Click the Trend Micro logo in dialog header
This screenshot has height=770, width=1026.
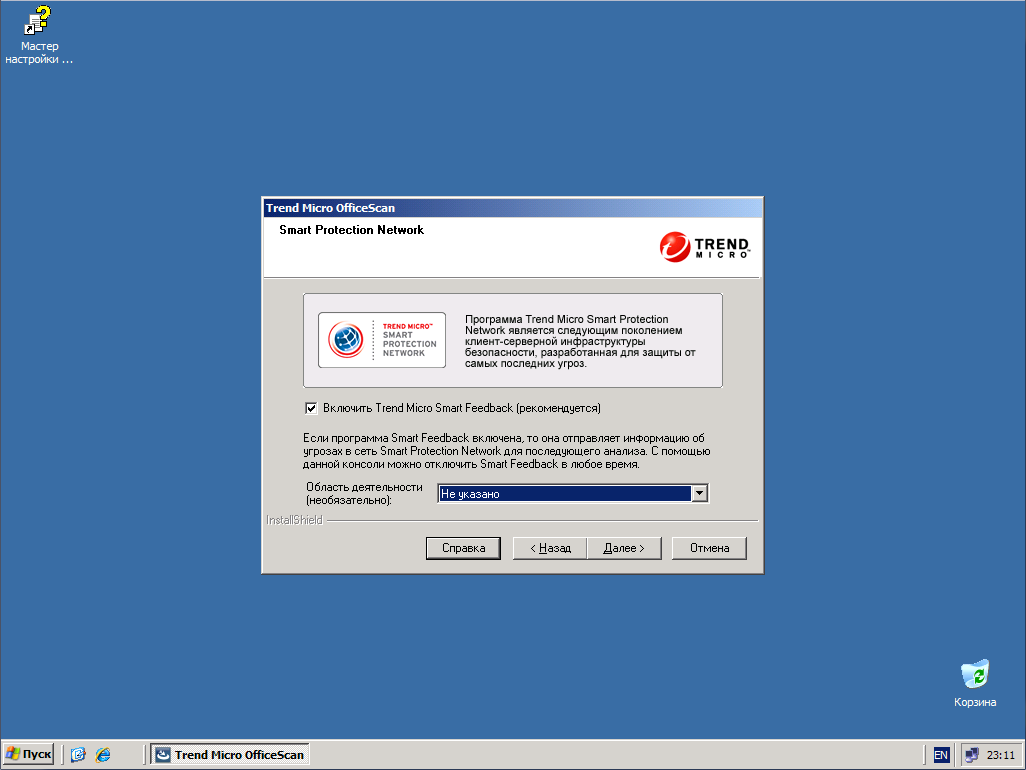tap(704, 247)
